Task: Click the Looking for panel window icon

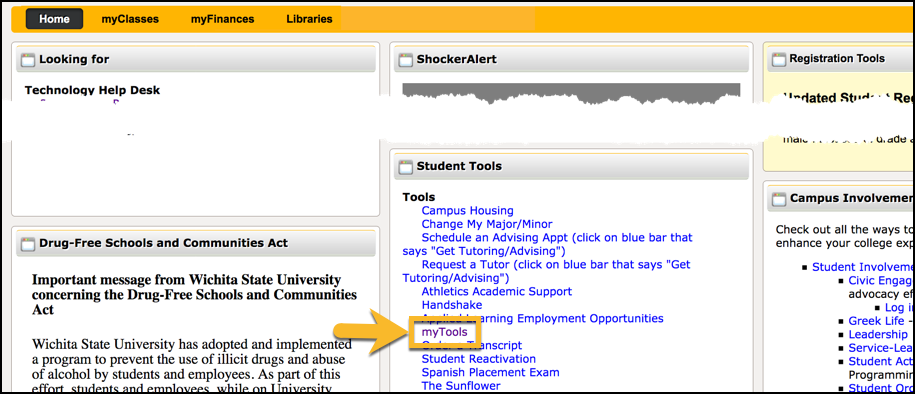Action: (x=28, y=60)
